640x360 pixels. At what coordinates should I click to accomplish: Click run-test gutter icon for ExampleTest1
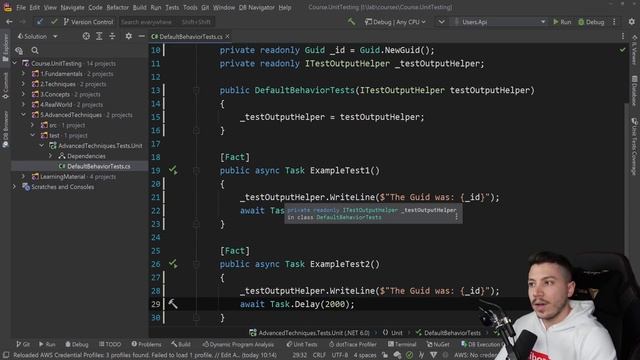click(173, 170)
